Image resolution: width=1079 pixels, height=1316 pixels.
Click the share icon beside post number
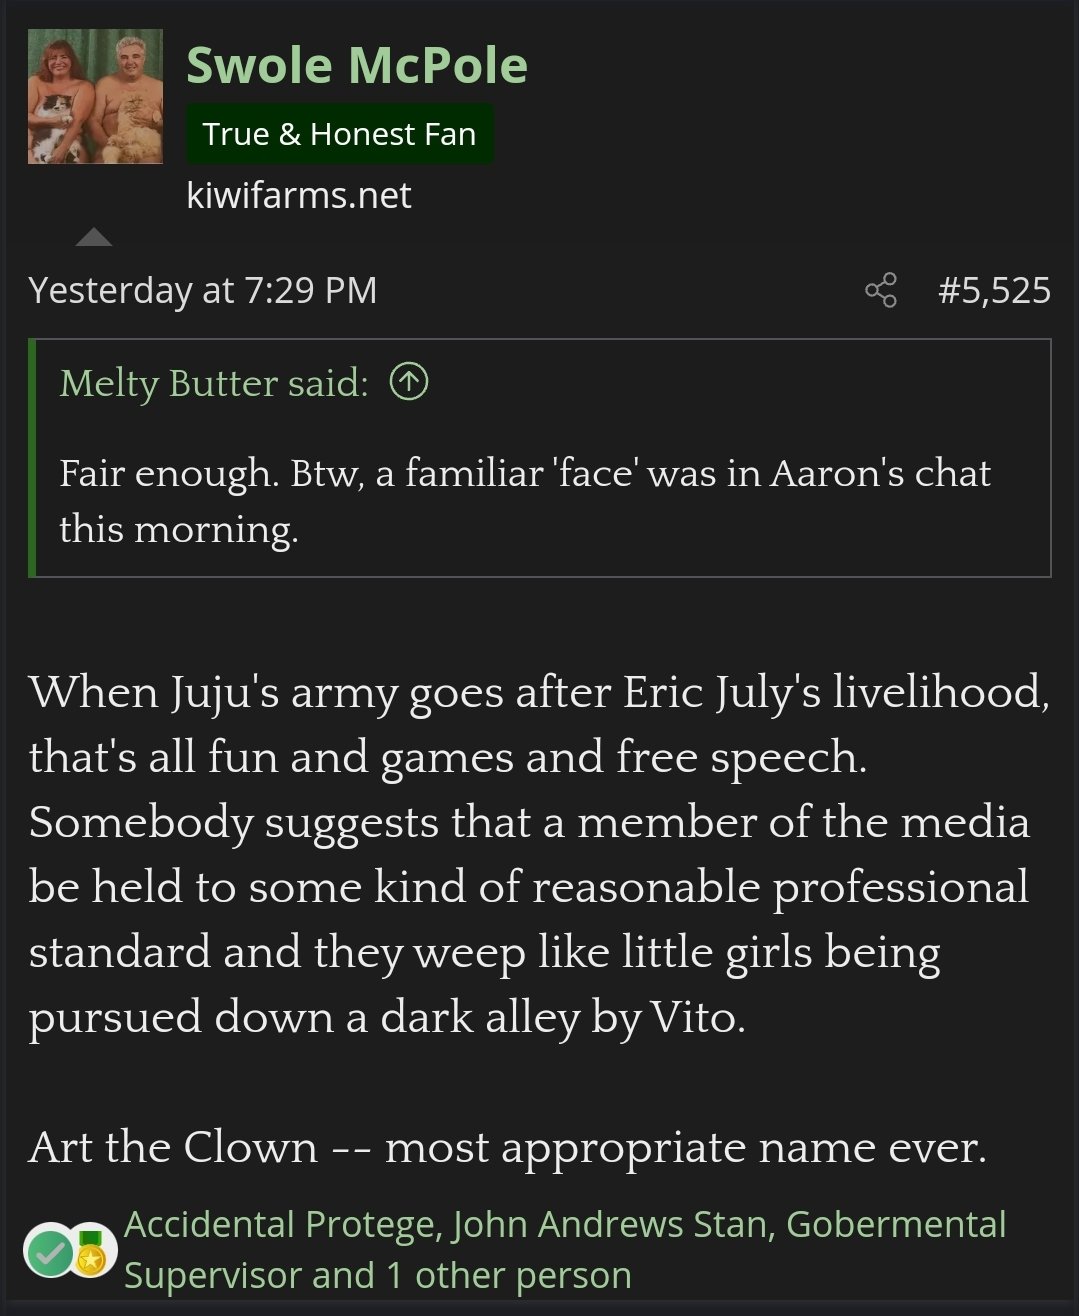[880, 290]
